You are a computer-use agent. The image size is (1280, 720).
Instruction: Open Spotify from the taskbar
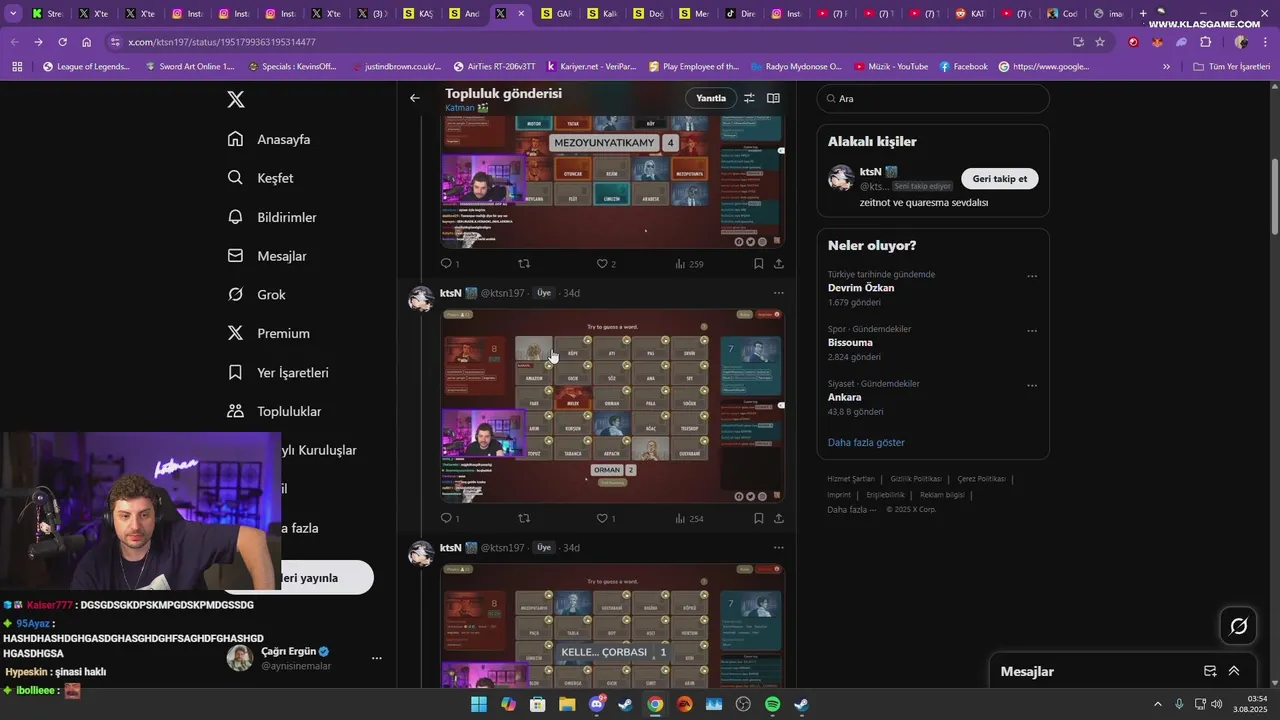772,704
